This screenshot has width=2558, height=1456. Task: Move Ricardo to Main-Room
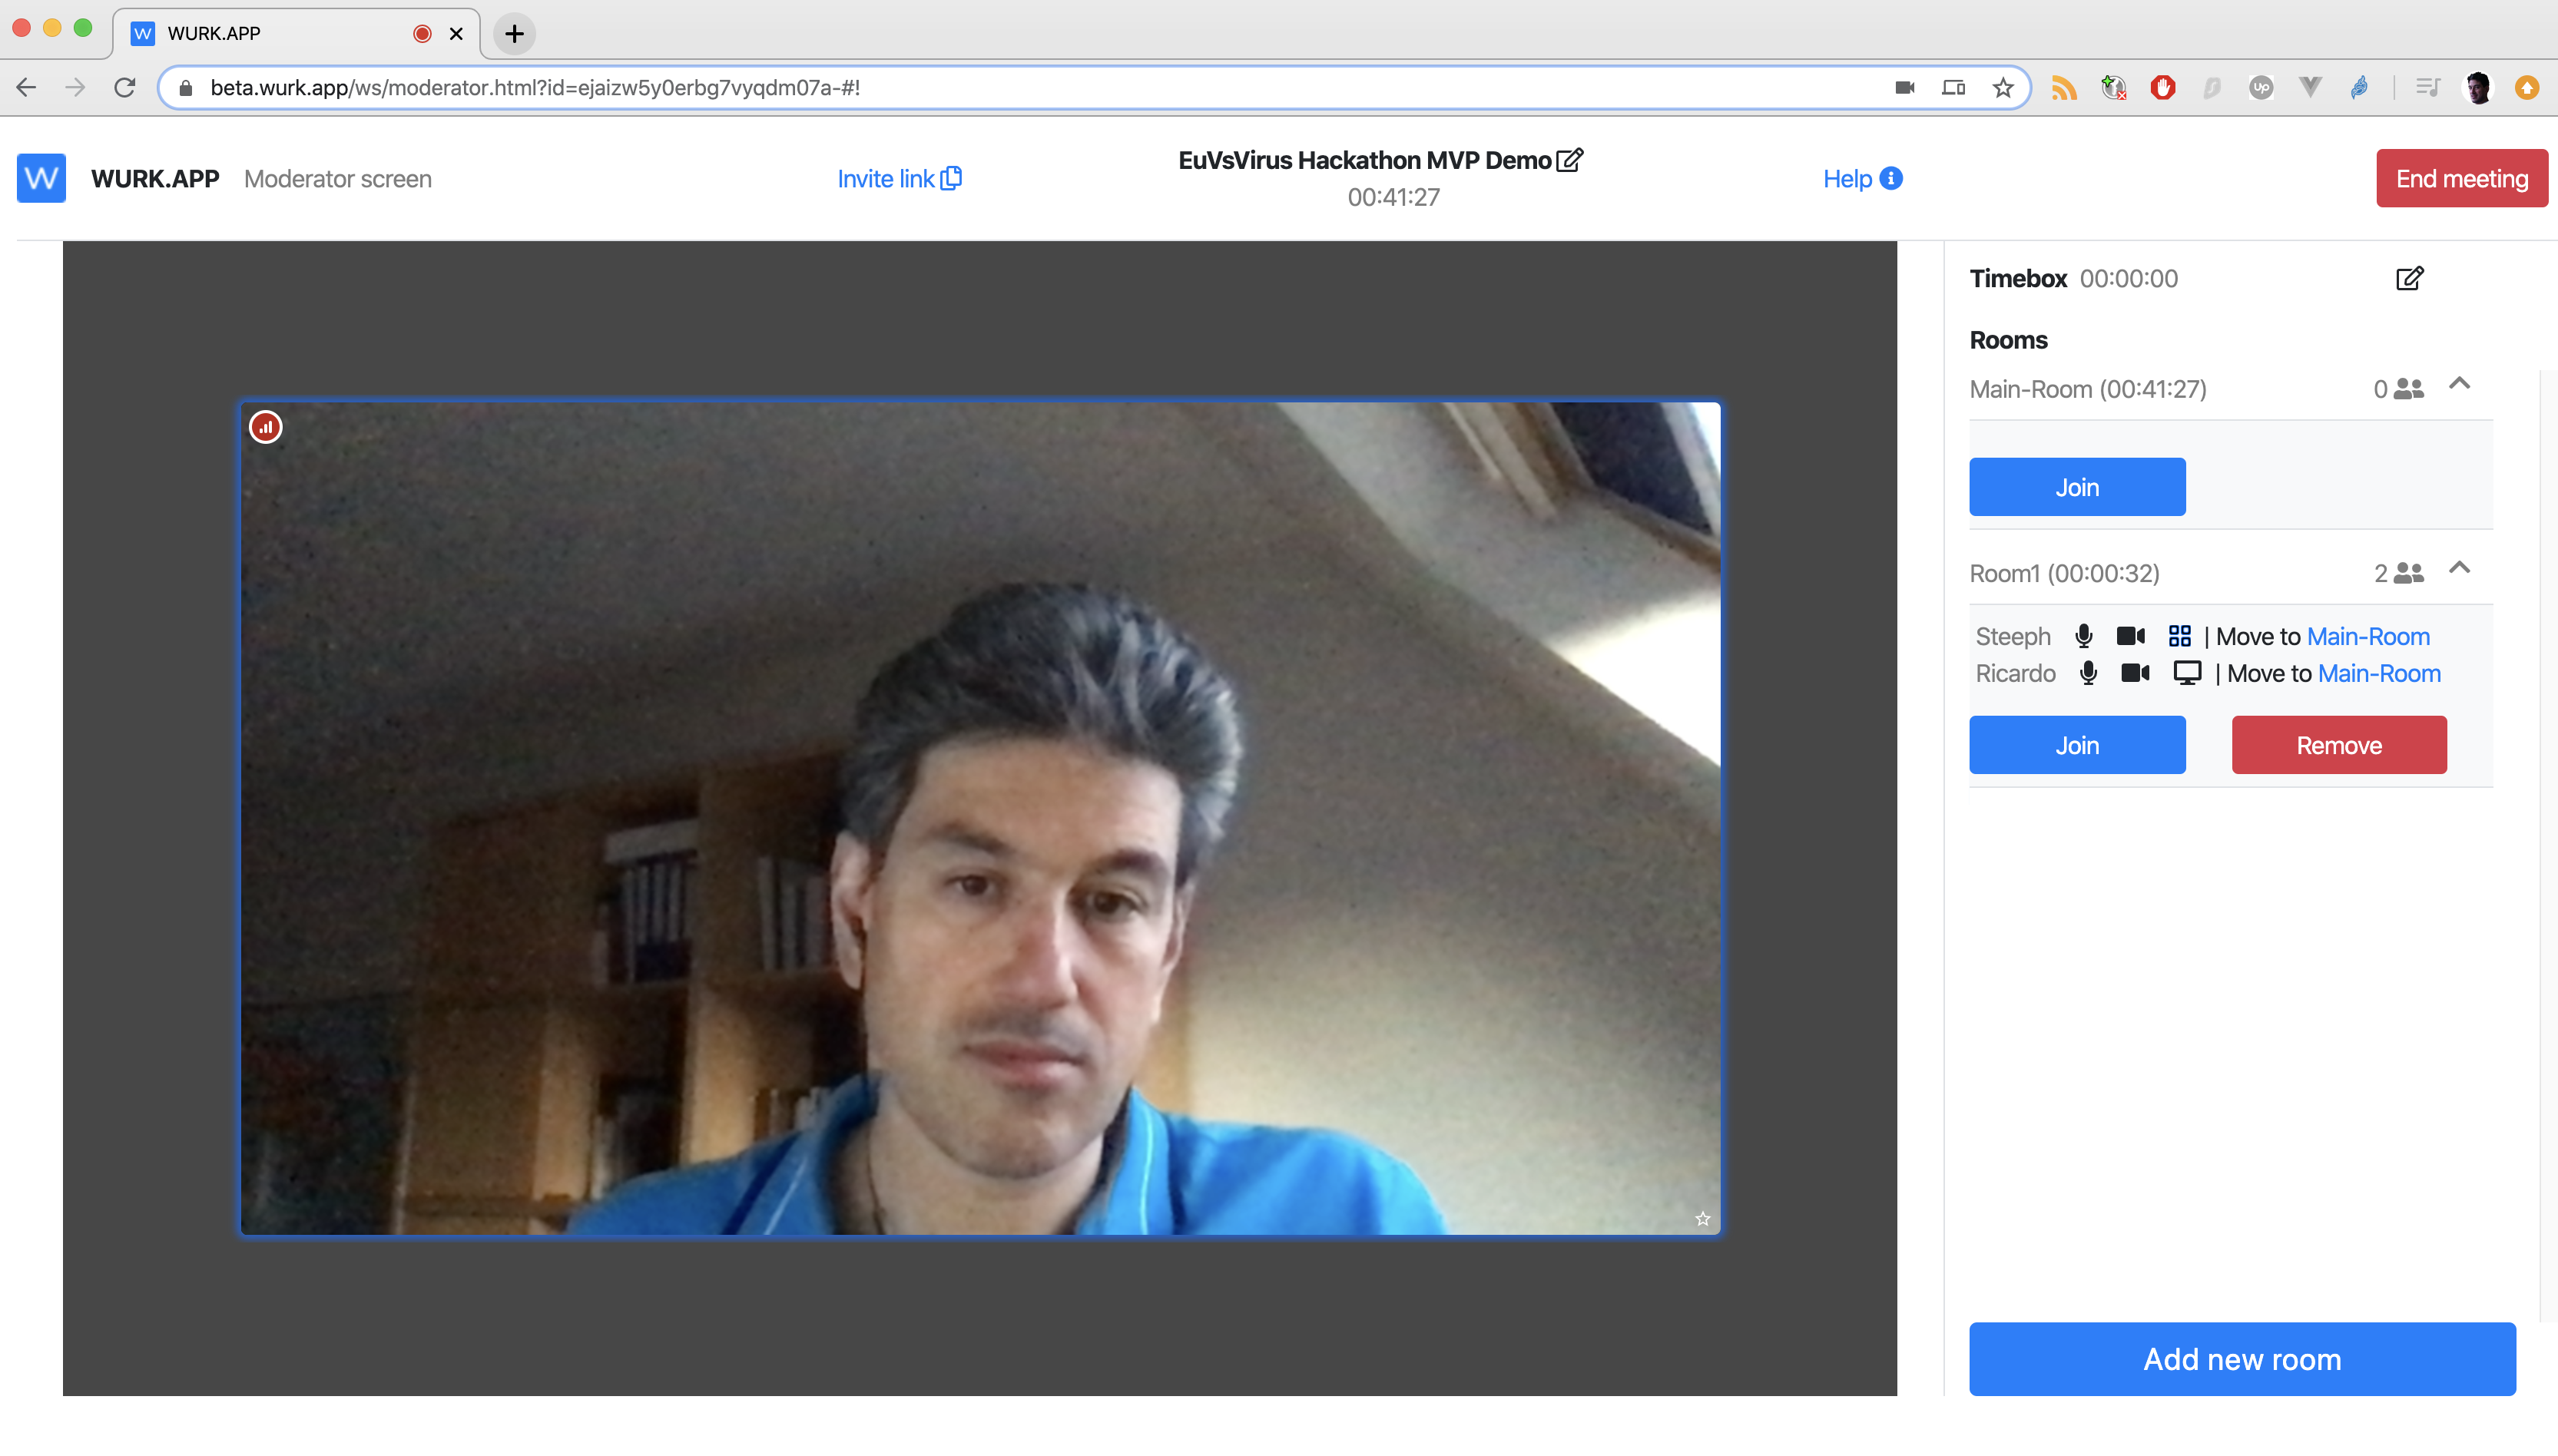(2378, 673)
